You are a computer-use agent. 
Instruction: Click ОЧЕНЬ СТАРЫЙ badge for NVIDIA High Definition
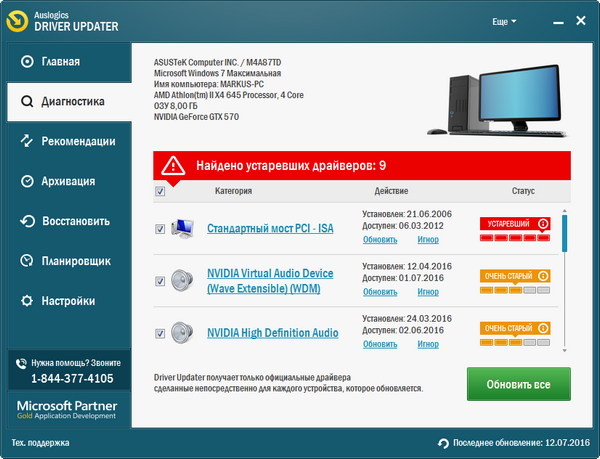coord(515,329)
